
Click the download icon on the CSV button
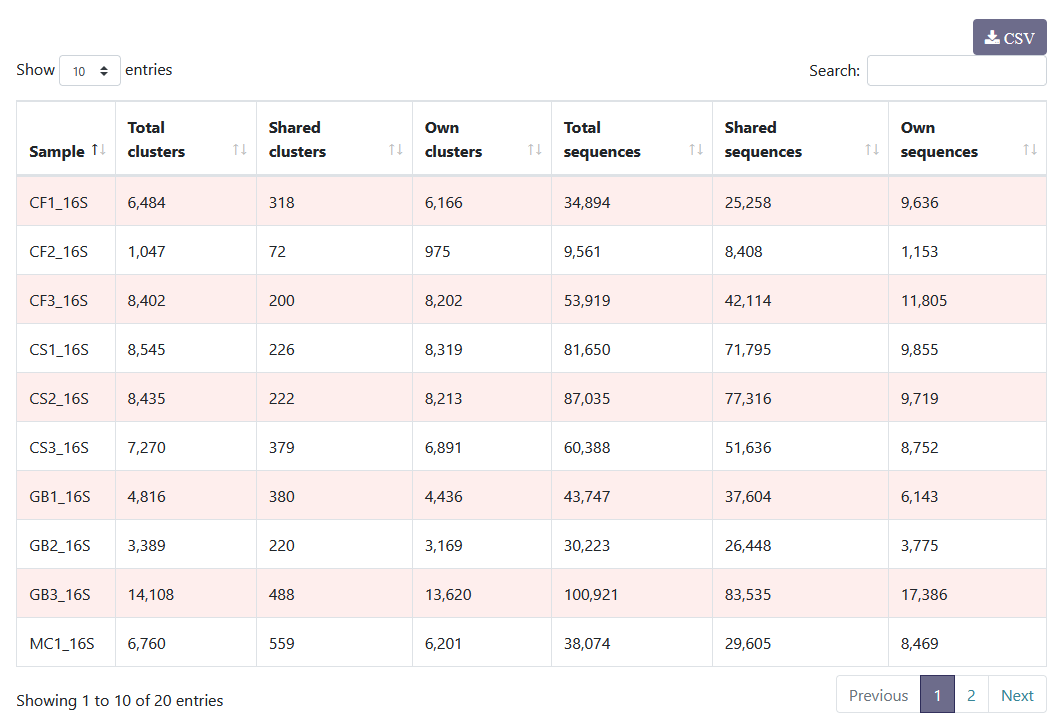point(994,37)
